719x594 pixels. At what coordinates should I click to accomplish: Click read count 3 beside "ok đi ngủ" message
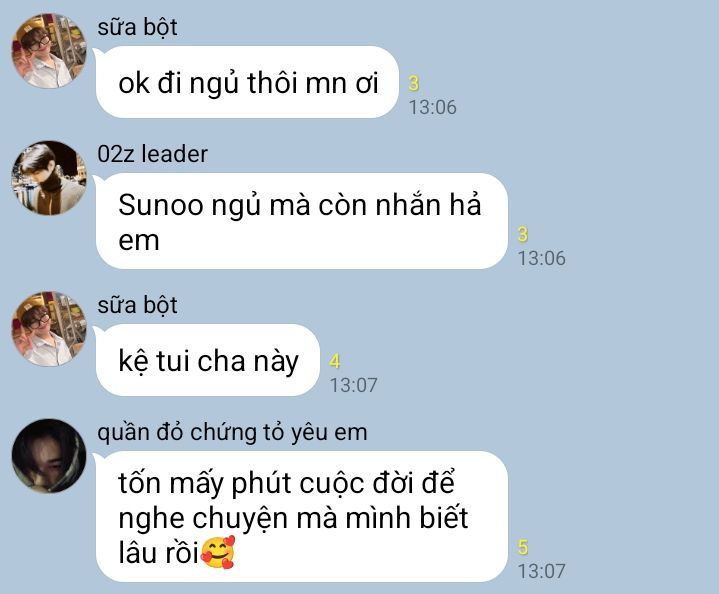(x=414, y=83)
